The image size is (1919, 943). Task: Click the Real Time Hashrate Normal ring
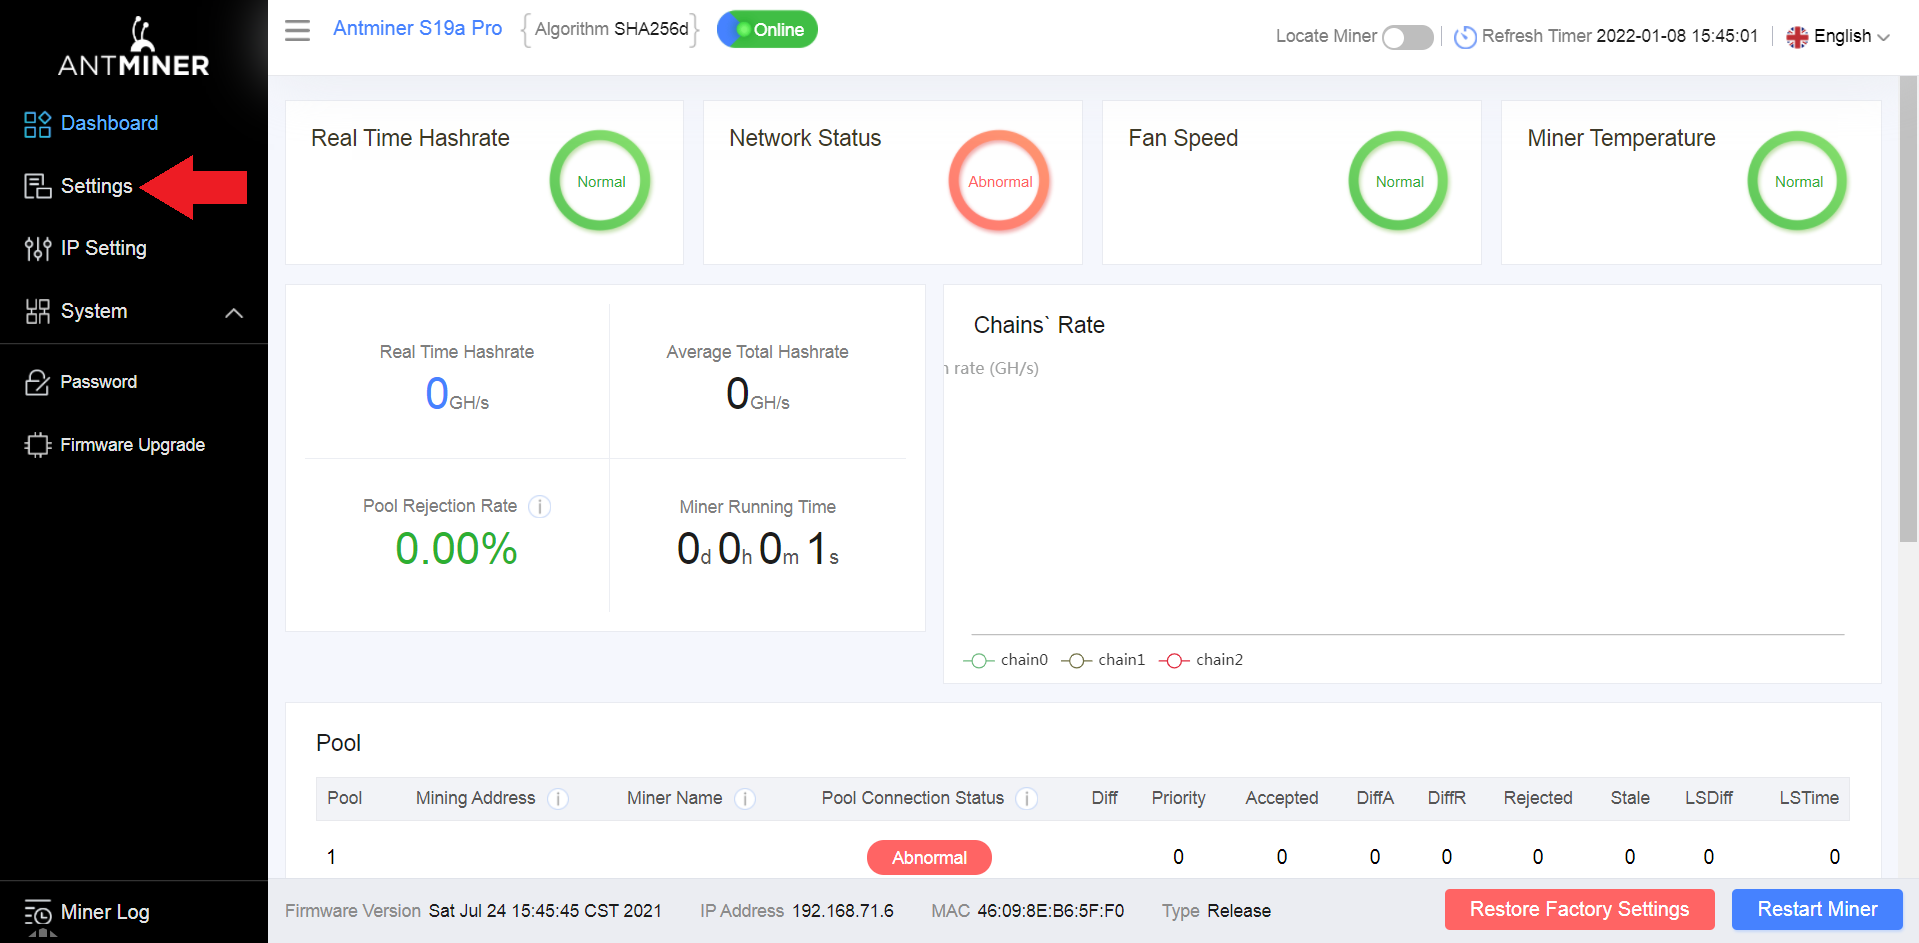tap(600, 181)
